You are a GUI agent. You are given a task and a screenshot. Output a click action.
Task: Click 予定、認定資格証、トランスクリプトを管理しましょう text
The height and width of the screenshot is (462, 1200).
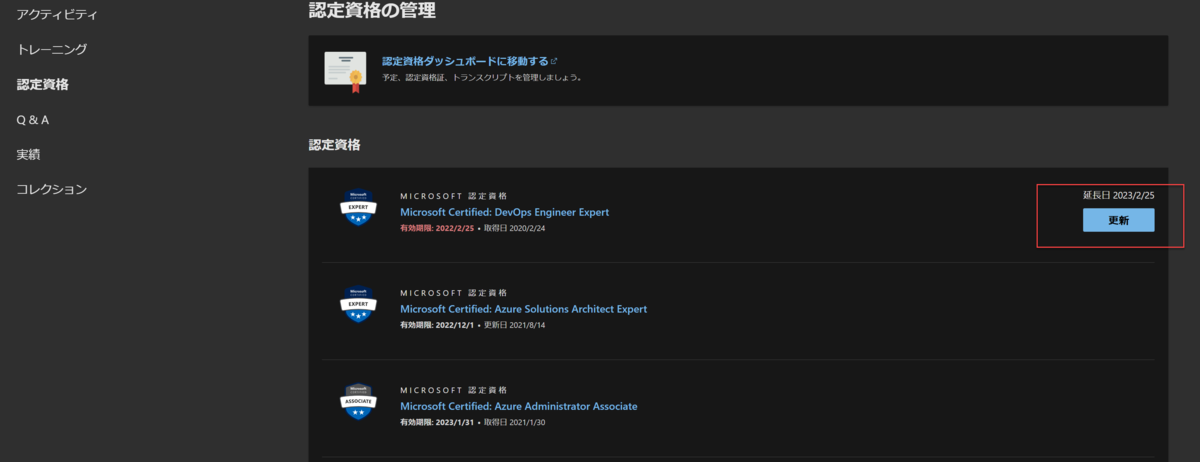482,77
